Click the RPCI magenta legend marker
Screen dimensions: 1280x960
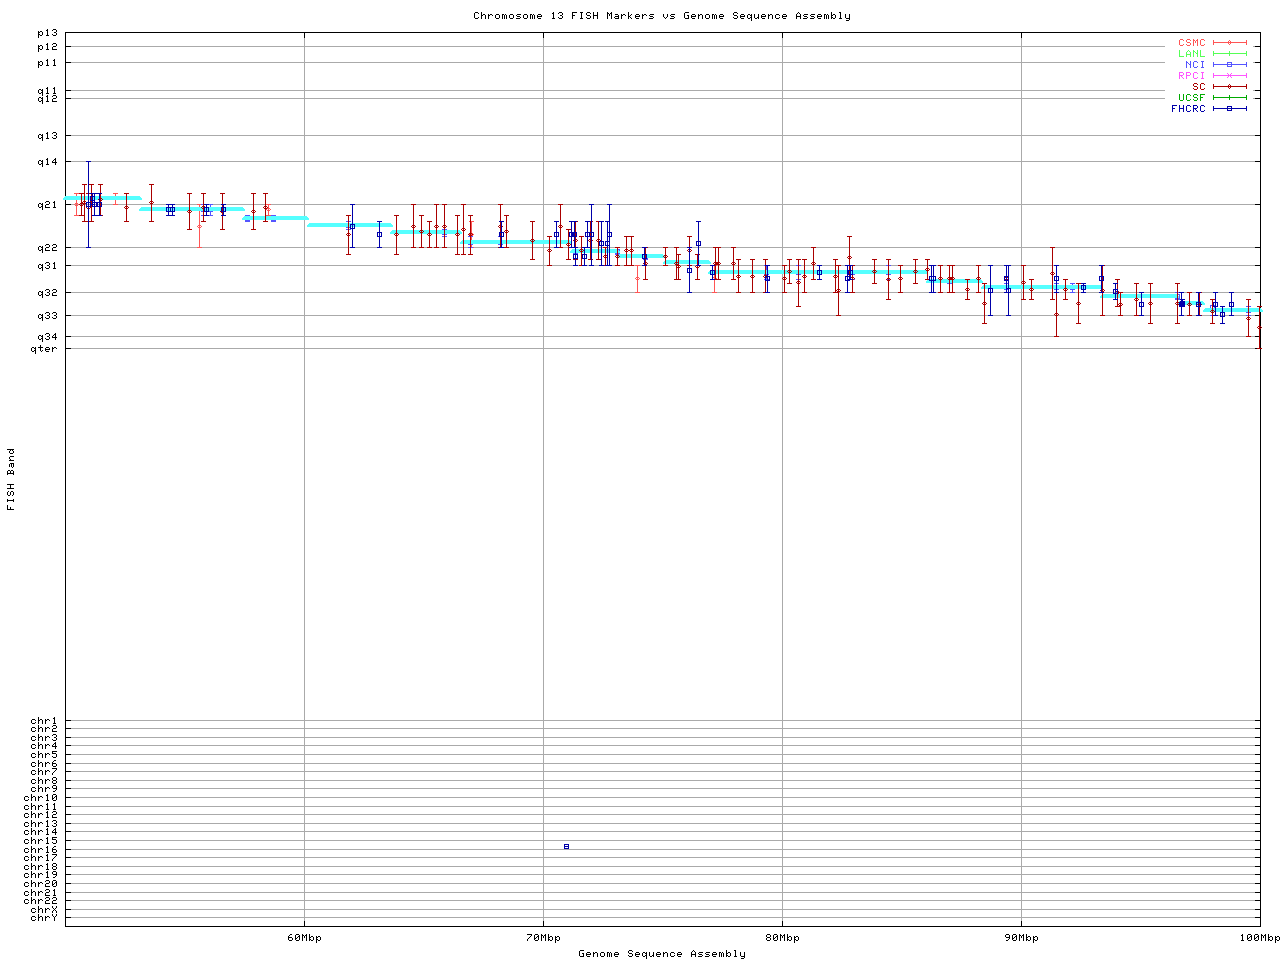[x=1229, y=76]
